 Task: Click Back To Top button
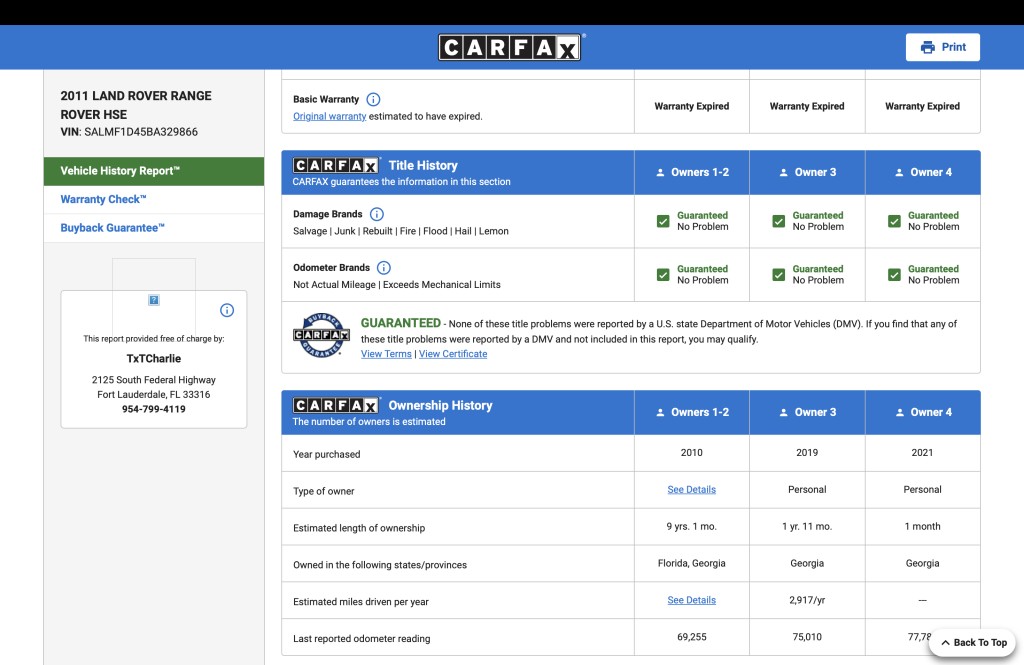pyautogui.click(x=972, y=643)
